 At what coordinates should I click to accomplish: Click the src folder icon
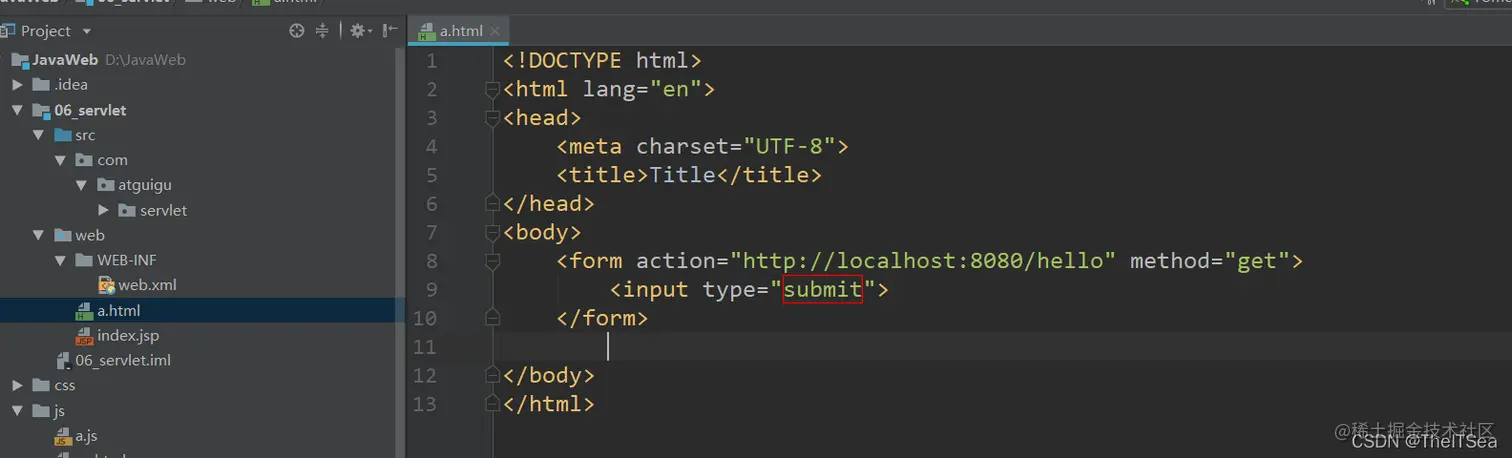click(x=62, y=135)
